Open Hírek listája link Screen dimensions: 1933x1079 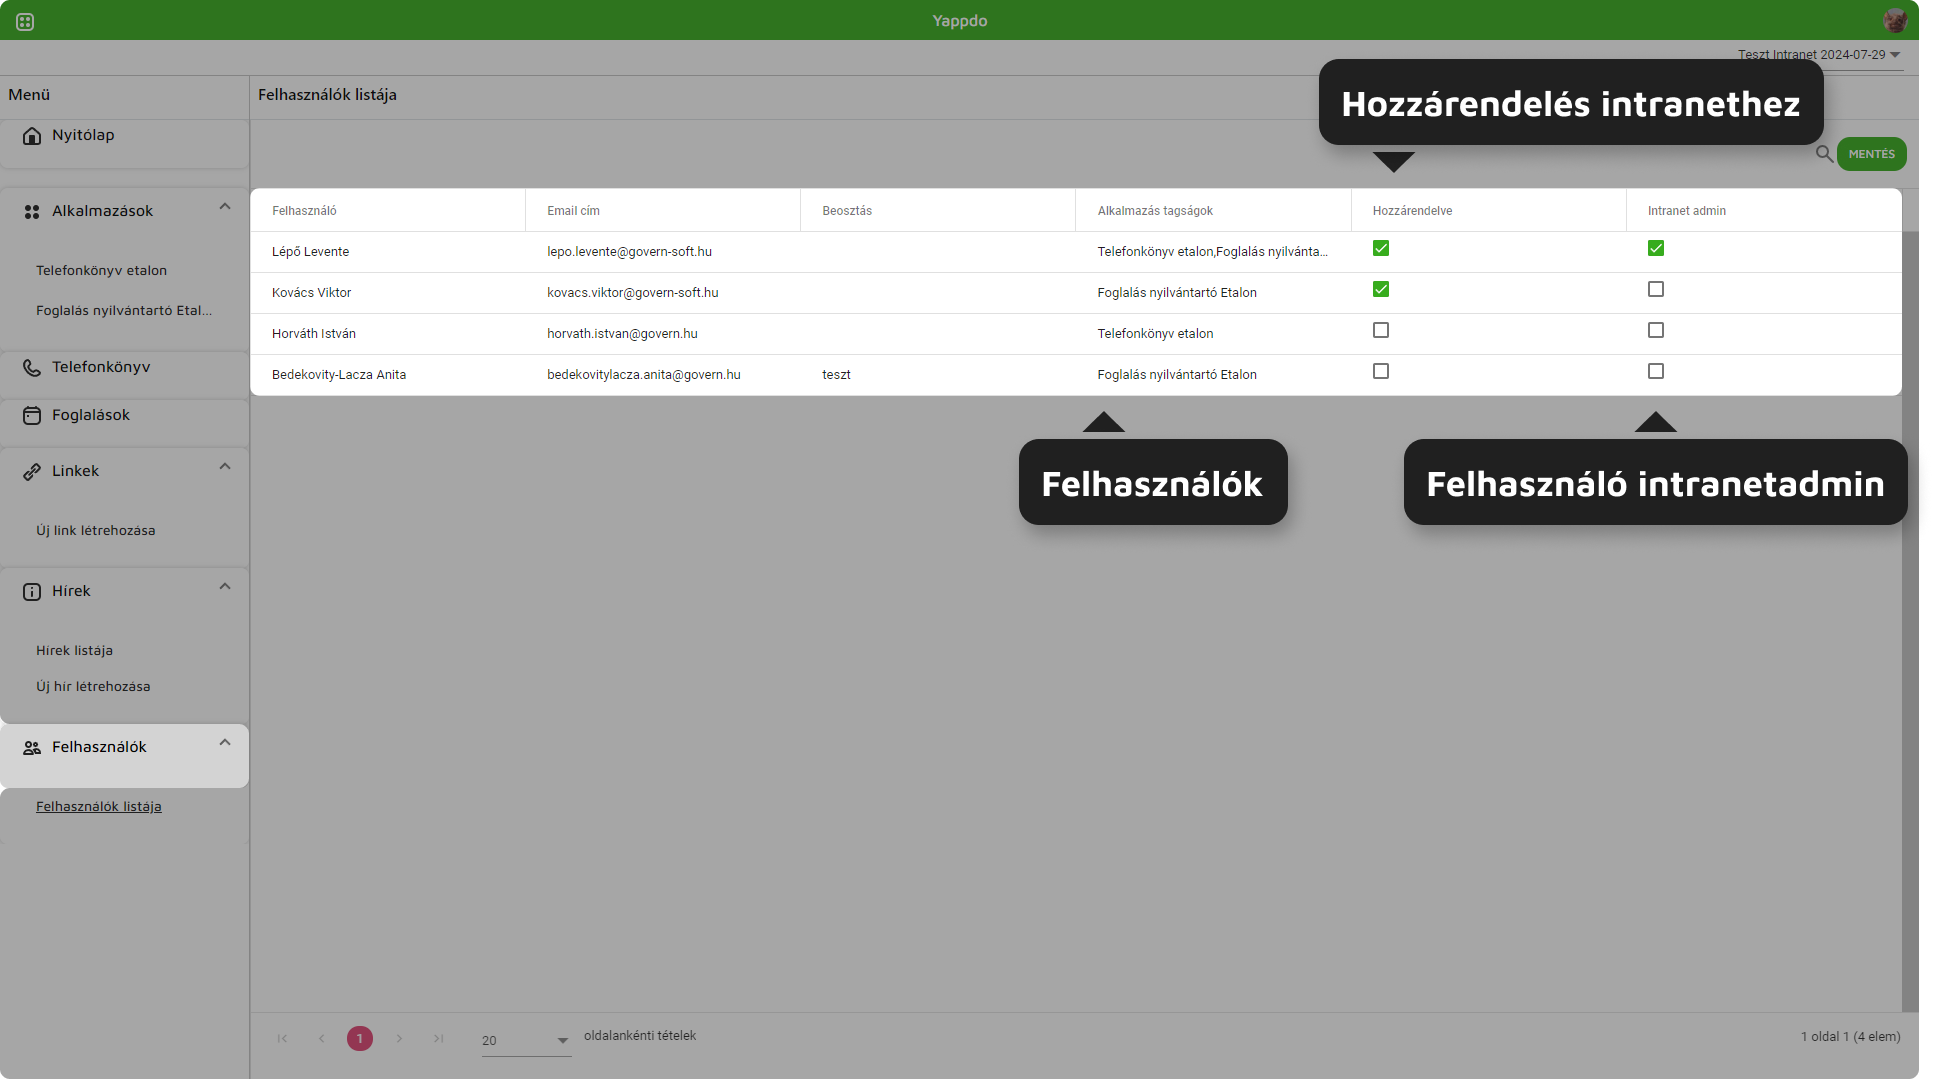(x=74, y=651)
